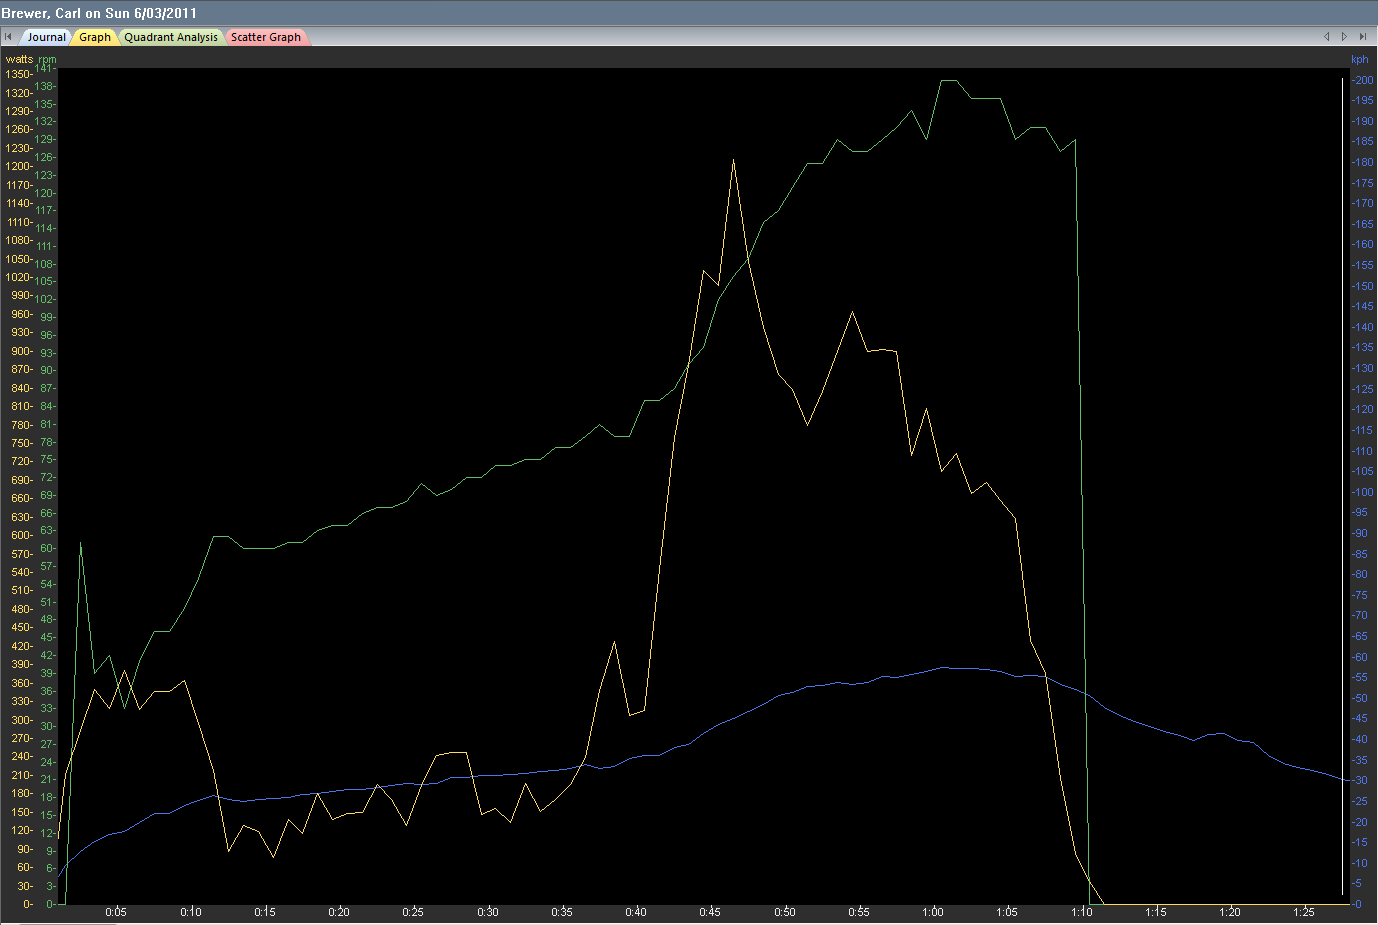Click the 0:20 time axis label
The height and width of the screenshot is (925, 1378).
(339, 912)
